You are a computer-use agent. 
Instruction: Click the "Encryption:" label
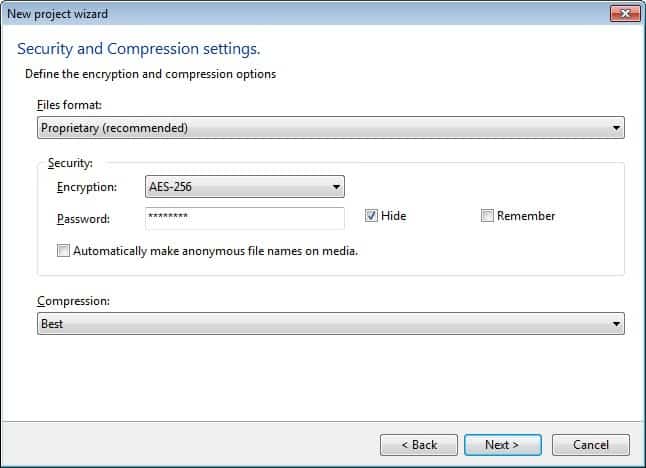click(87, 187)
